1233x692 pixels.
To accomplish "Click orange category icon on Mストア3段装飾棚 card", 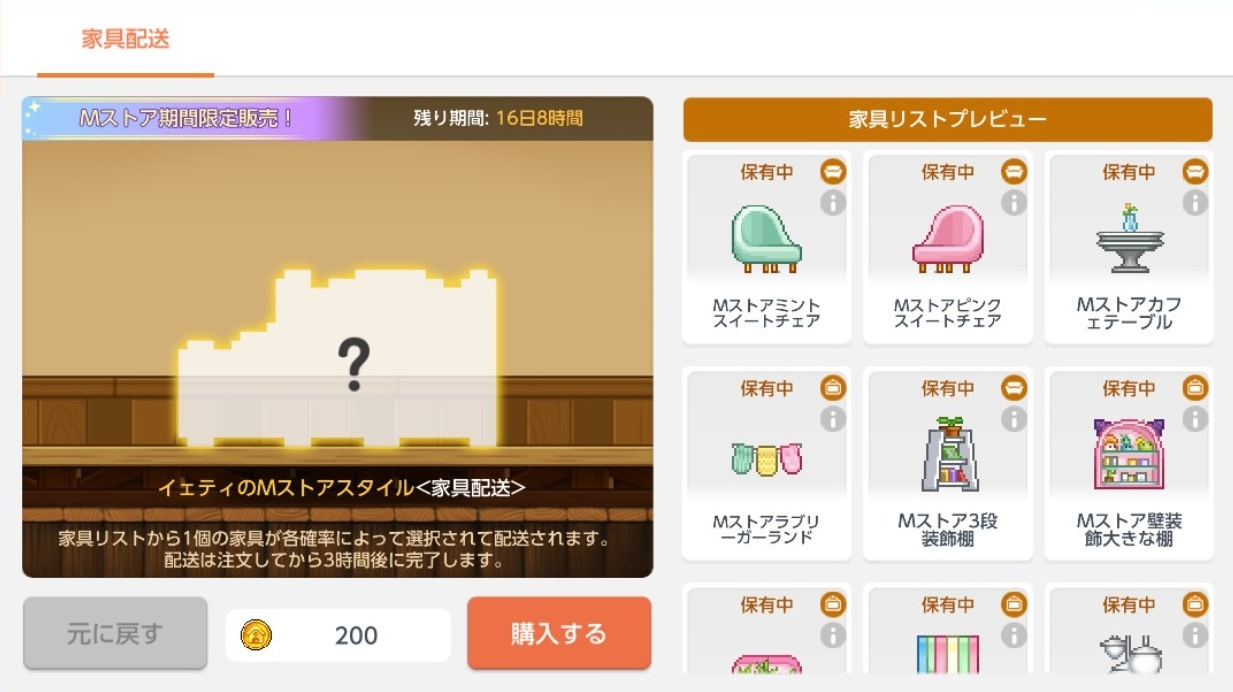I will [x=1014, y=388].
